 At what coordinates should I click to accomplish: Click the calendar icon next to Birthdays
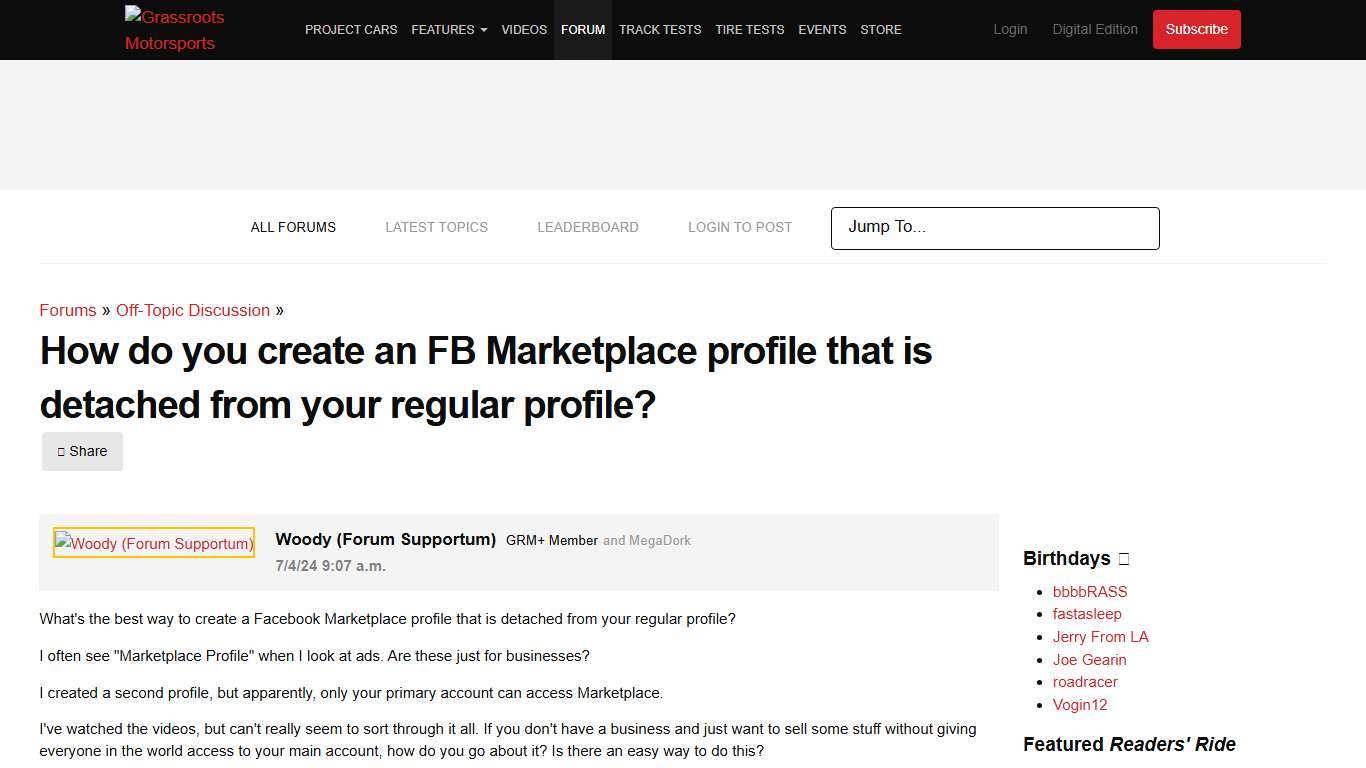tap(1123, 559)
